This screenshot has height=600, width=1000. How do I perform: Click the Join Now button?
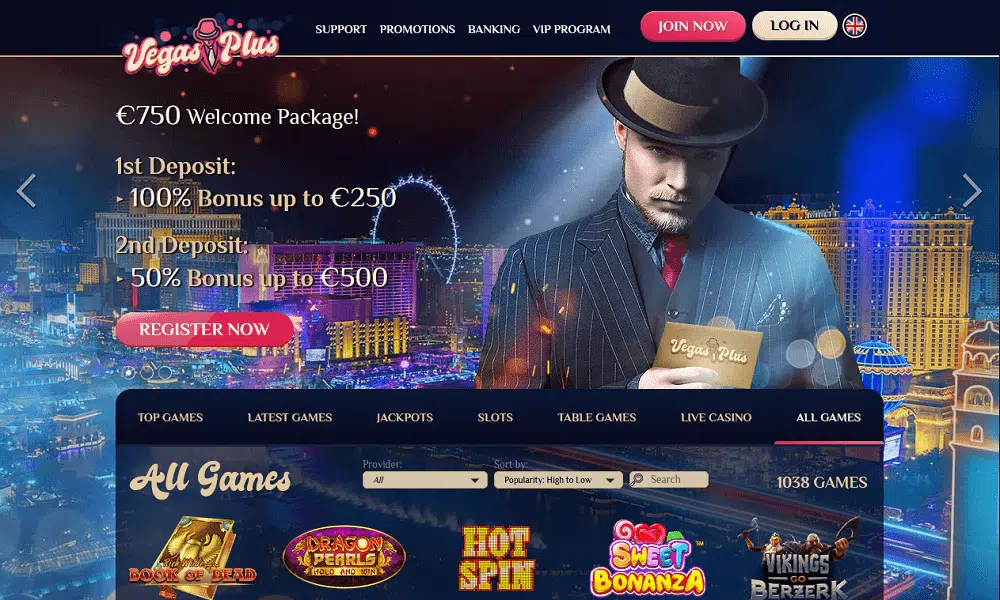693,26
